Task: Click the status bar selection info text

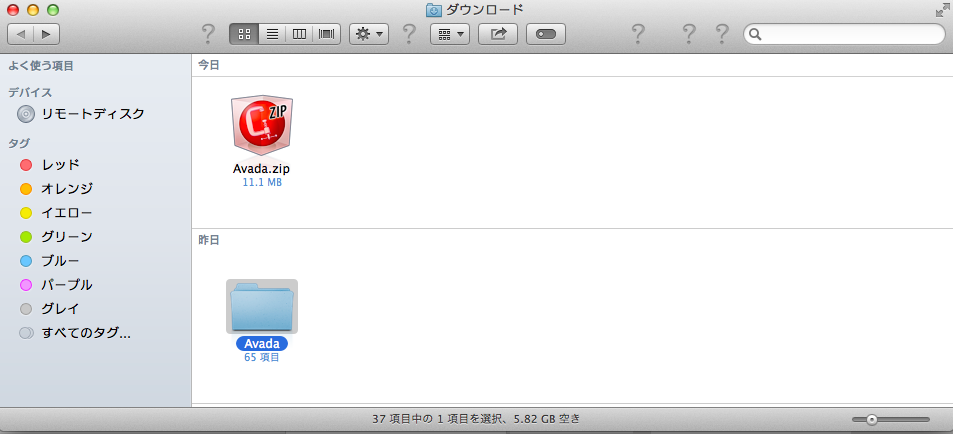Action: pos(476,419)
